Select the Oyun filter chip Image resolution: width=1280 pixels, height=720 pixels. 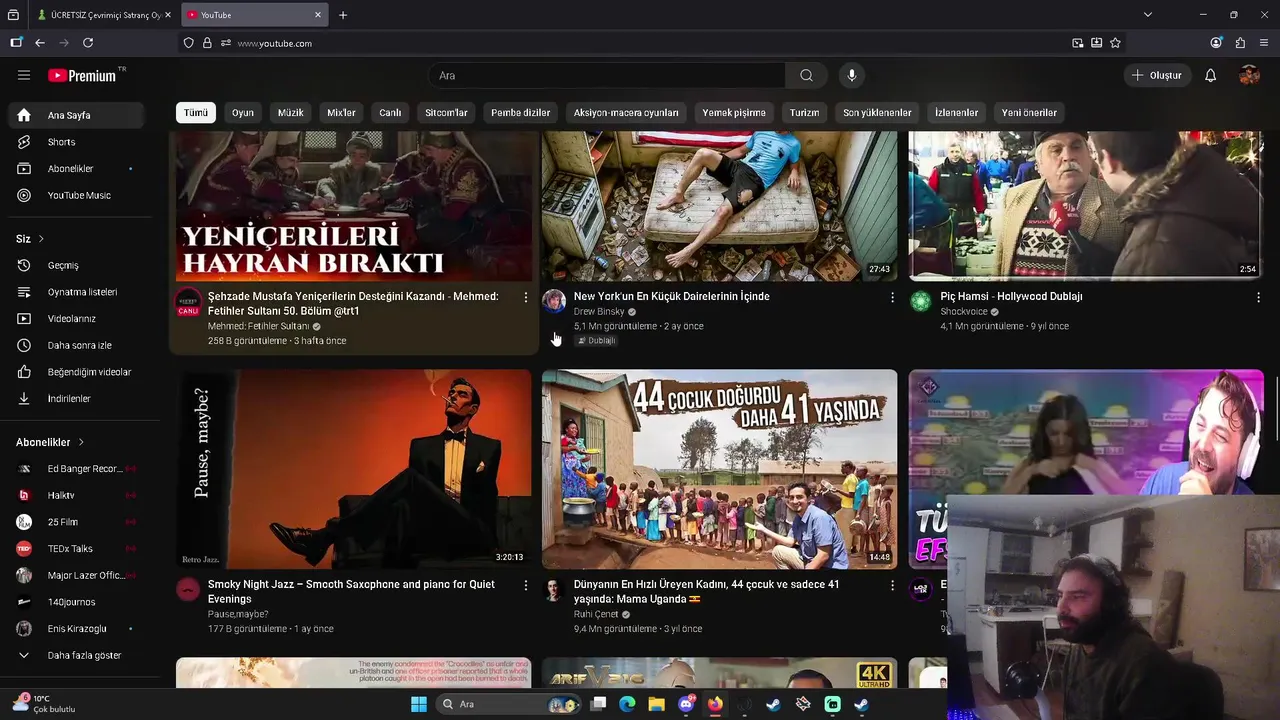[x=243, y=113]
